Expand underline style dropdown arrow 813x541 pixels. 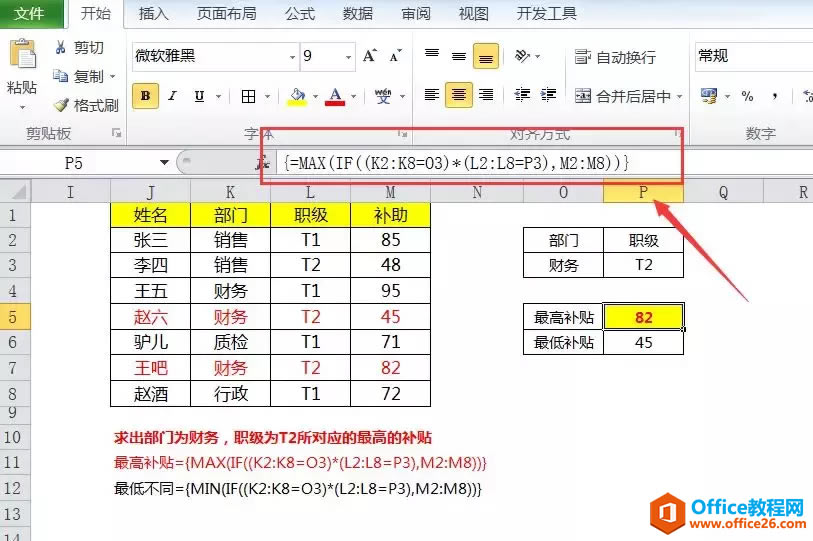(219, 96)
